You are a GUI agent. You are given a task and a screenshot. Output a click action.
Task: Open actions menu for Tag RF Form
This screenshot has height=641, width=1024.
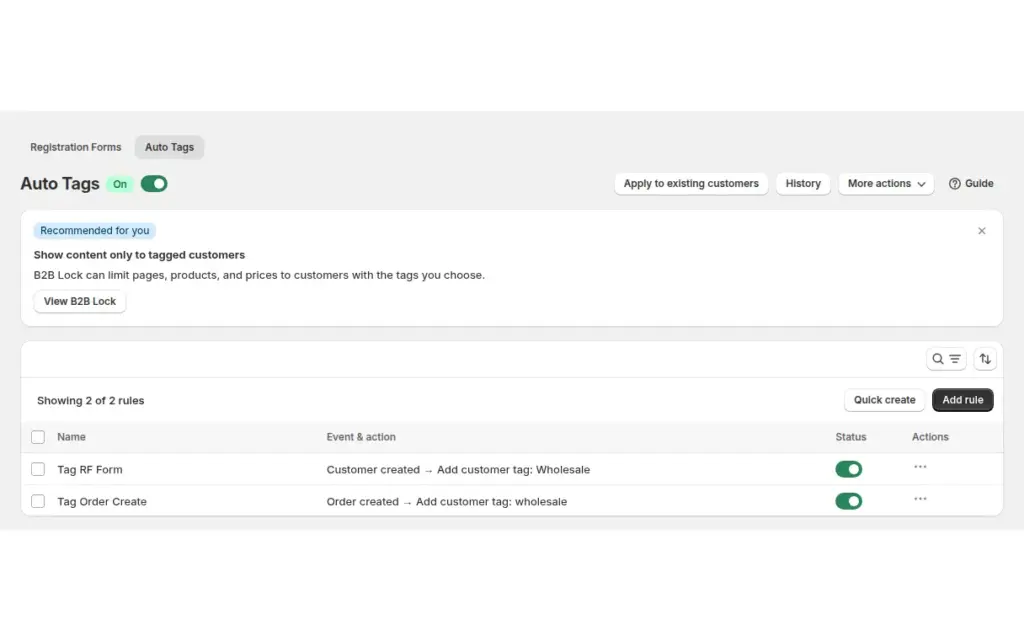(x=920, y=467)
